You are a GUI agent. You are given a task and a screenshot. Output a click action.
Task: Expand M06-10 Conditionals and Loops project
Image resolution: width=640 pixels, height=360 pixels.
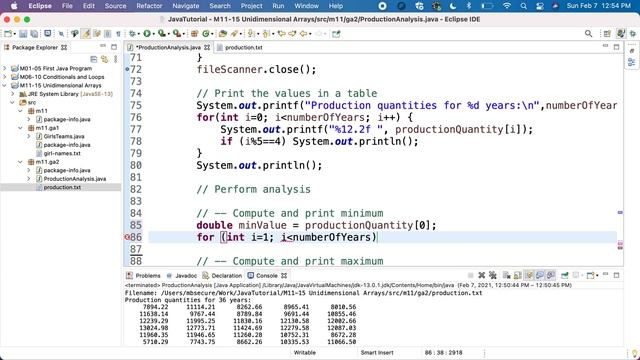[5, 77]
